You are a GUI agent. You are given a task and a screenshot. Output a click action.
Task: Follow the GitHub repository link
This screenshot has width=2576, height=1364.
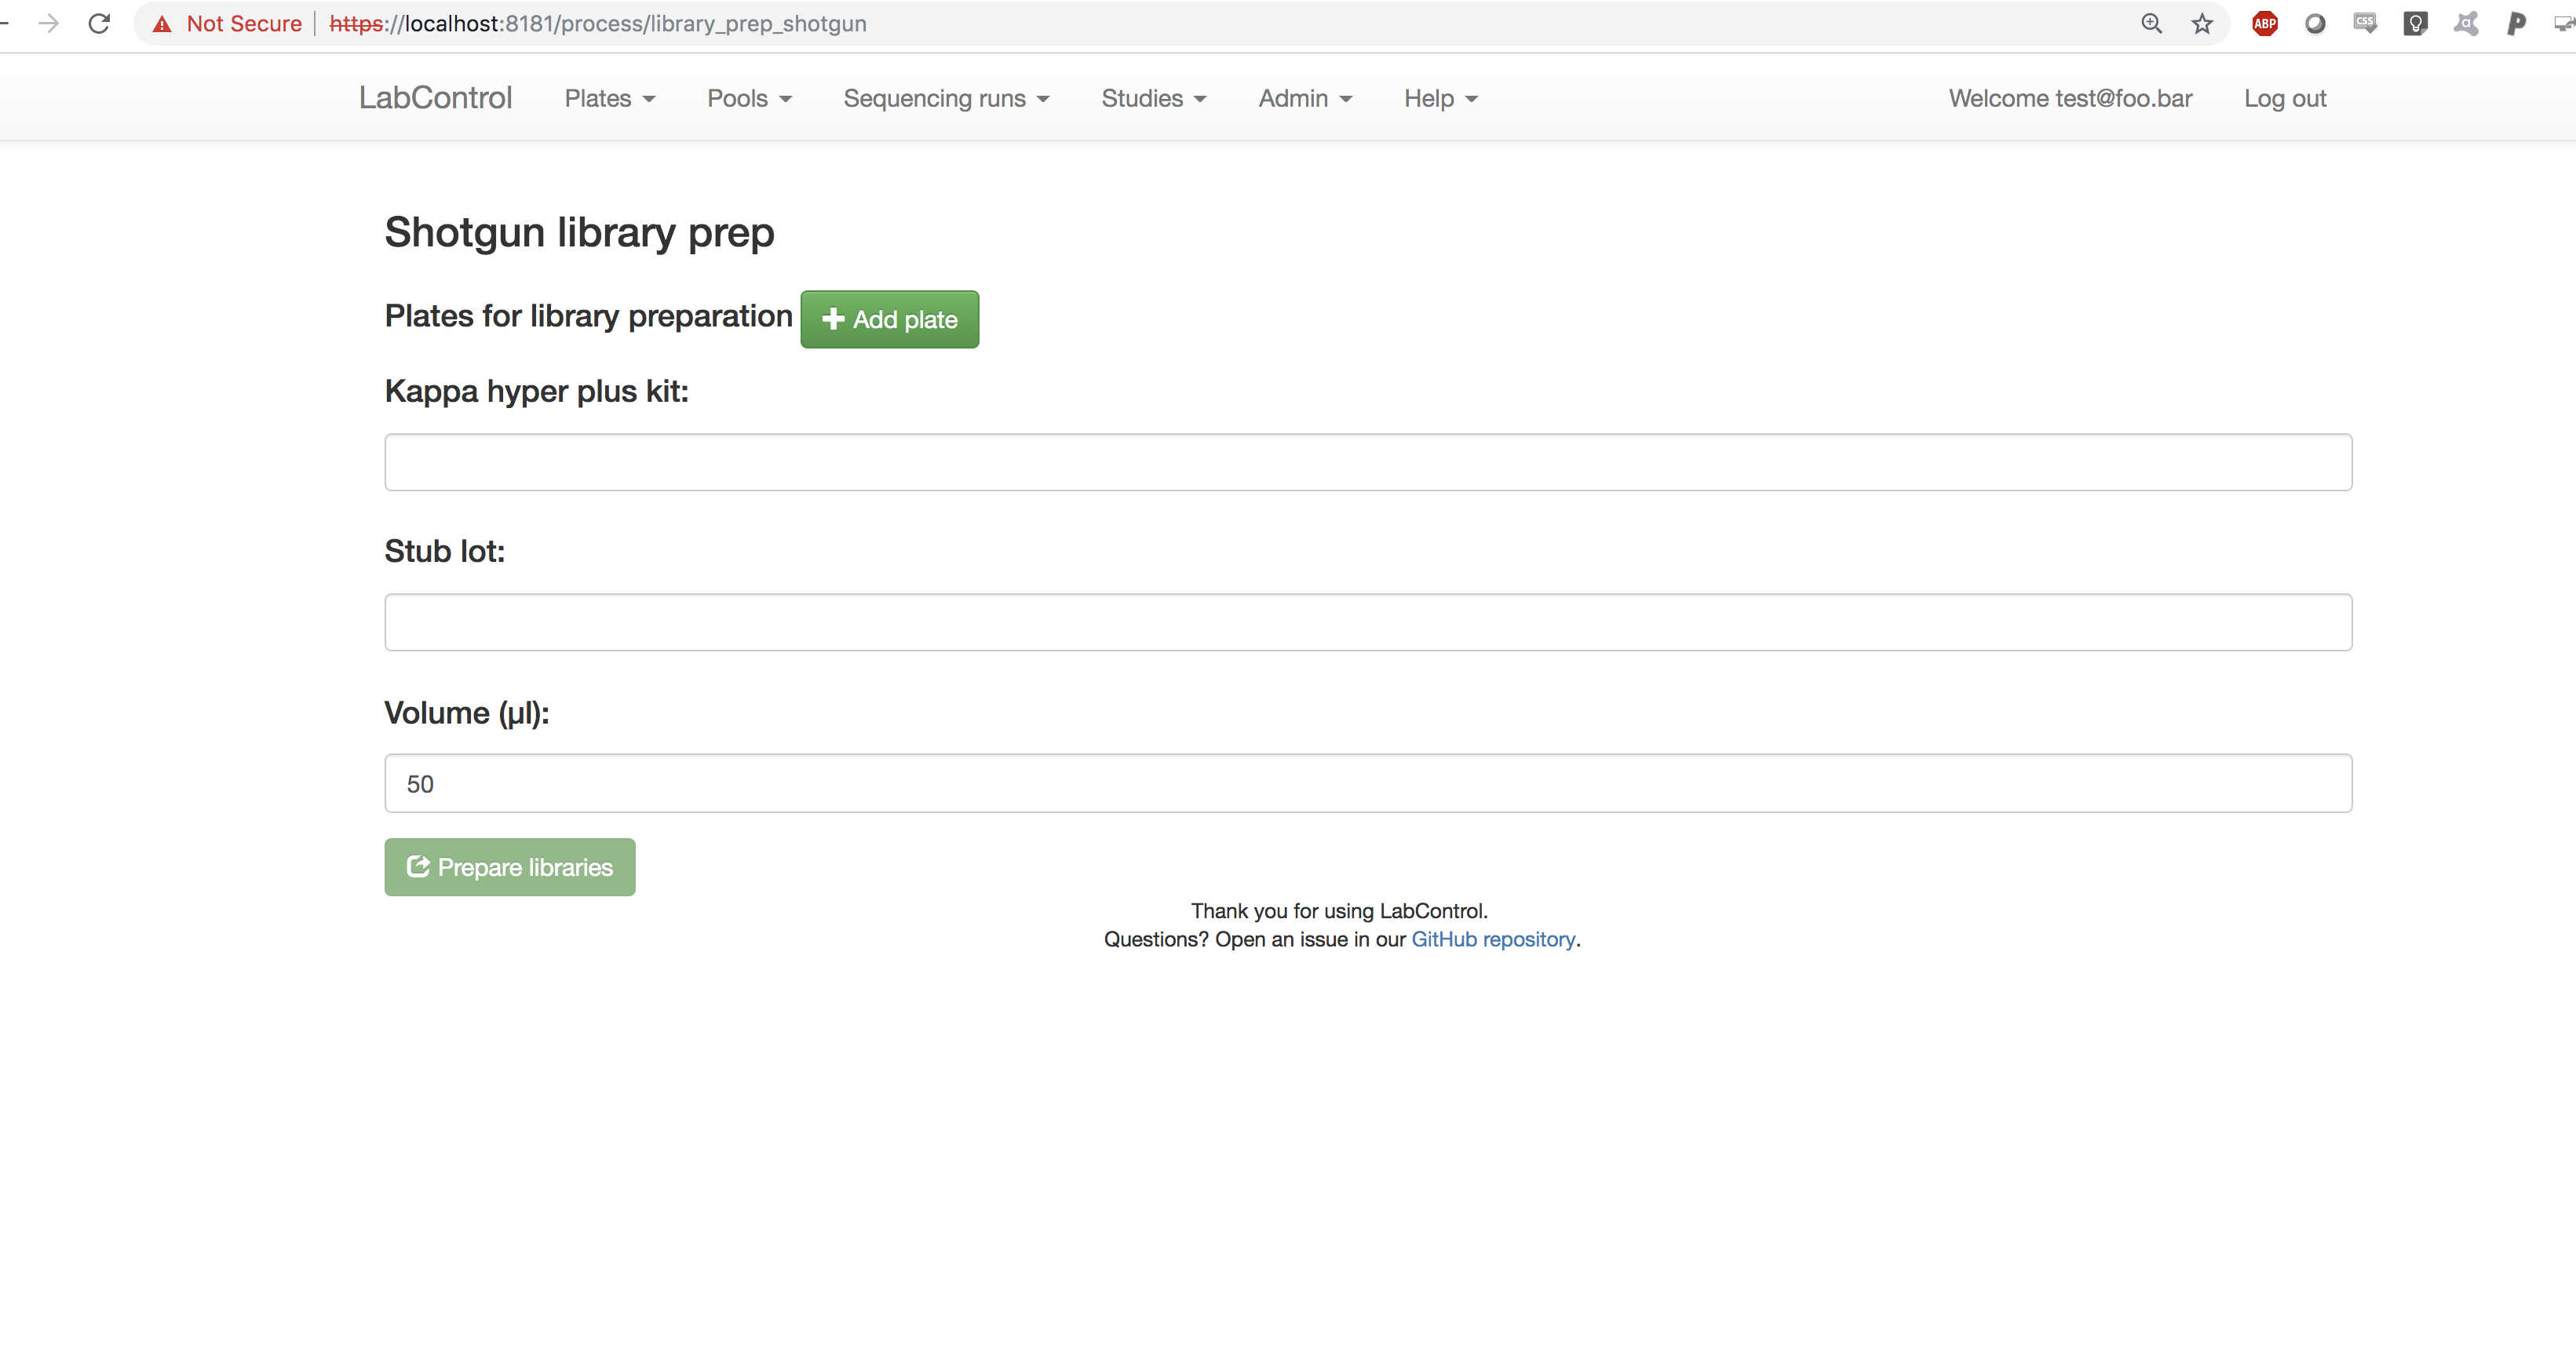click(1492, 939)
